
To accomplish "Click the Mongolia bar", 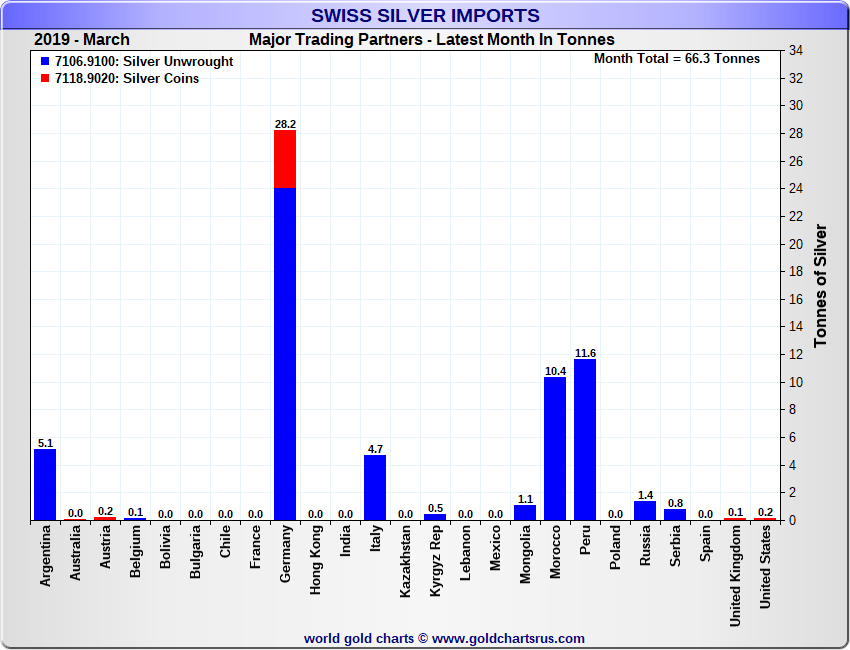I will point(525,512).
